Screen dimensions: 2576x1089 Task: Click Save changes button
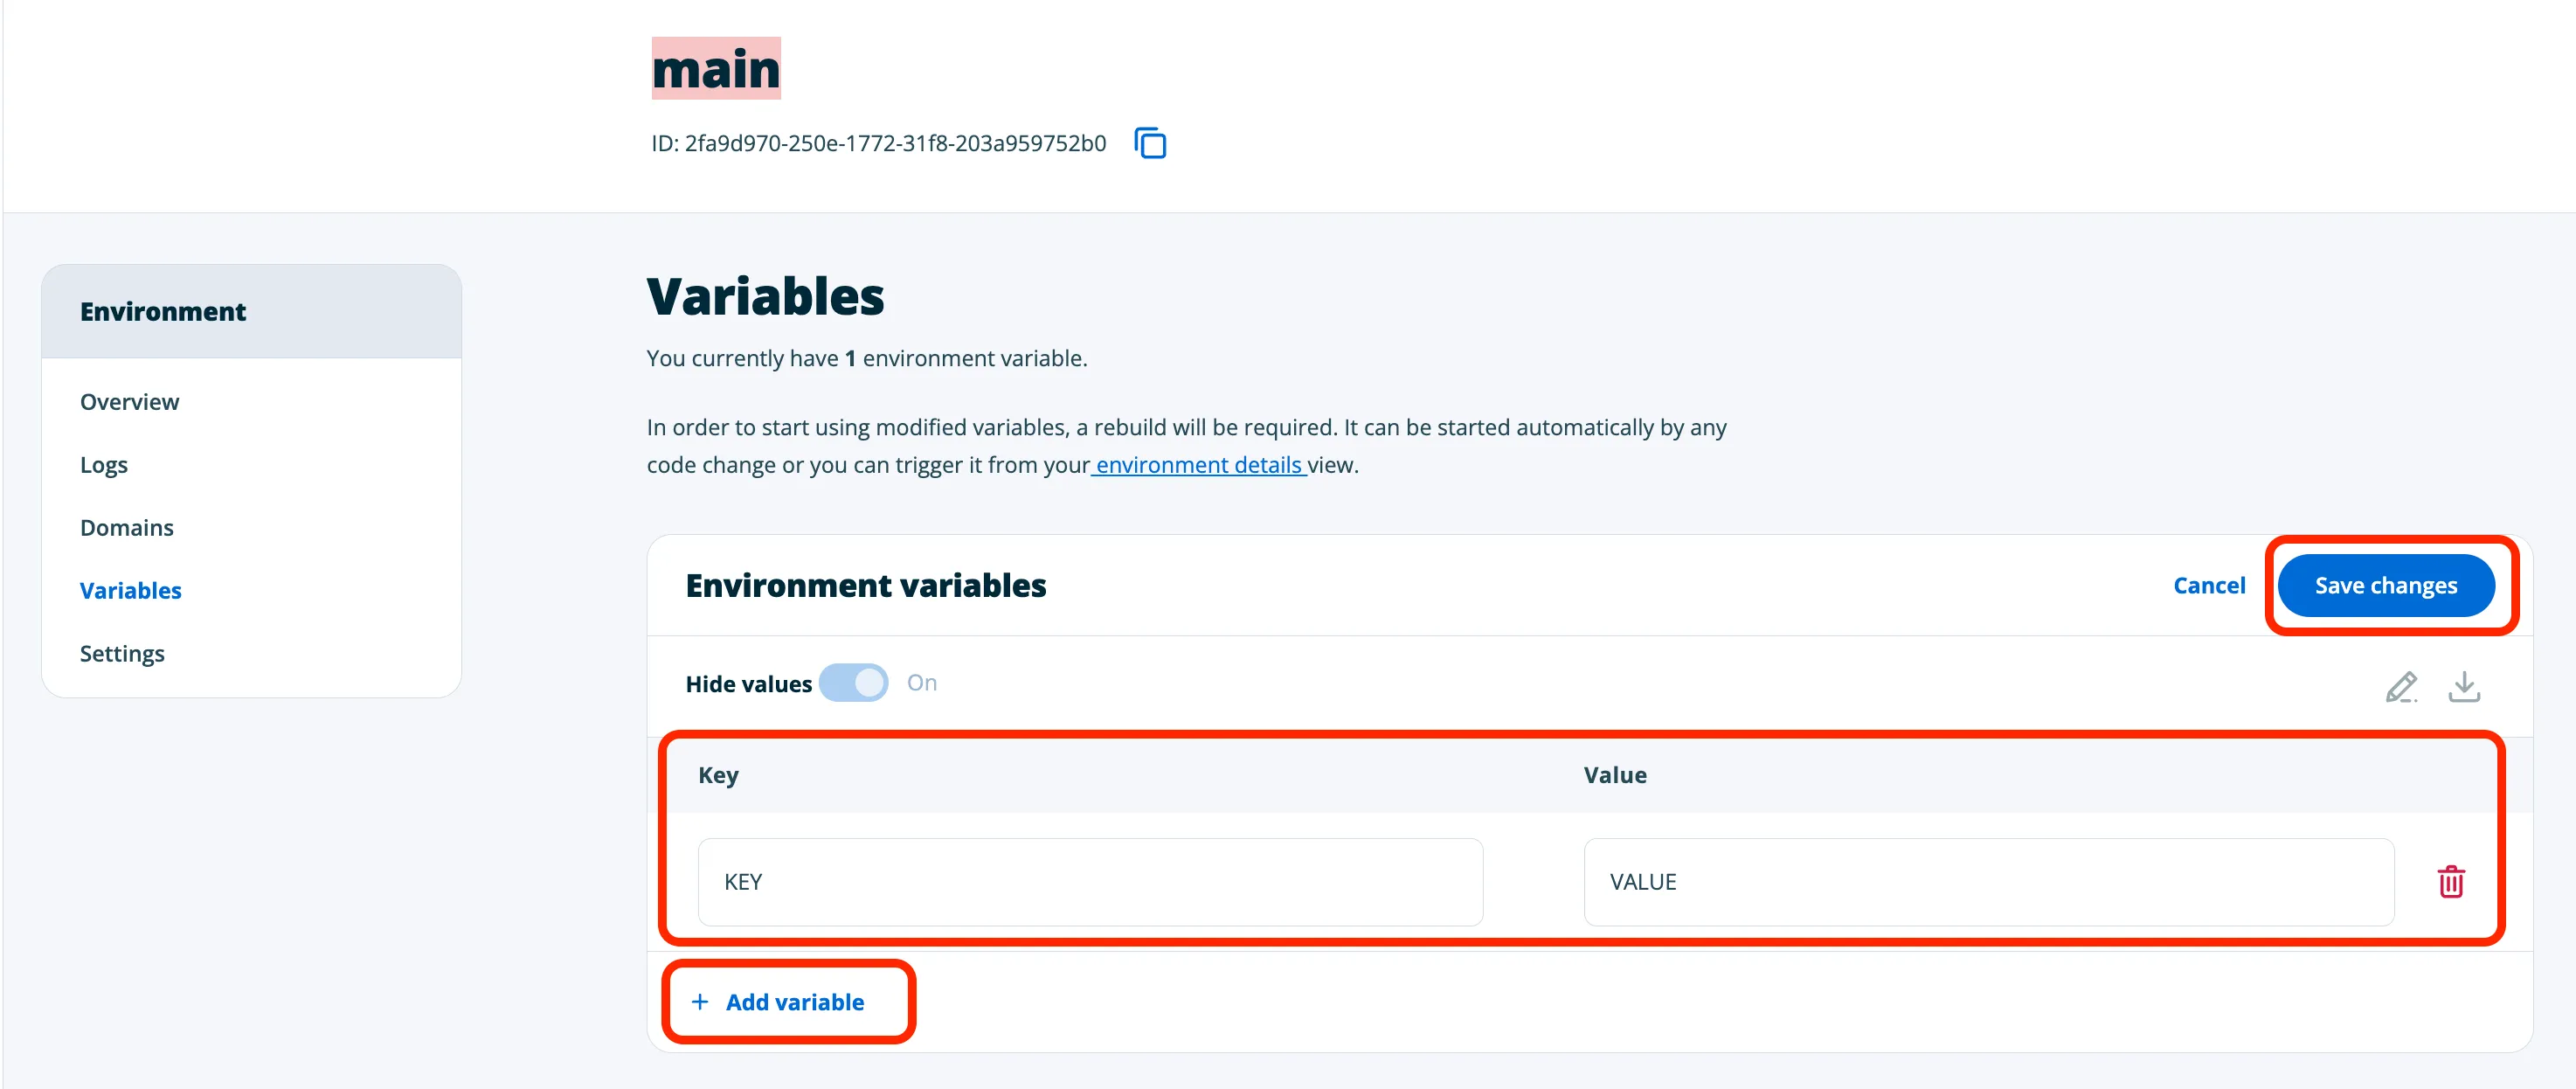tap(2384, 583)
